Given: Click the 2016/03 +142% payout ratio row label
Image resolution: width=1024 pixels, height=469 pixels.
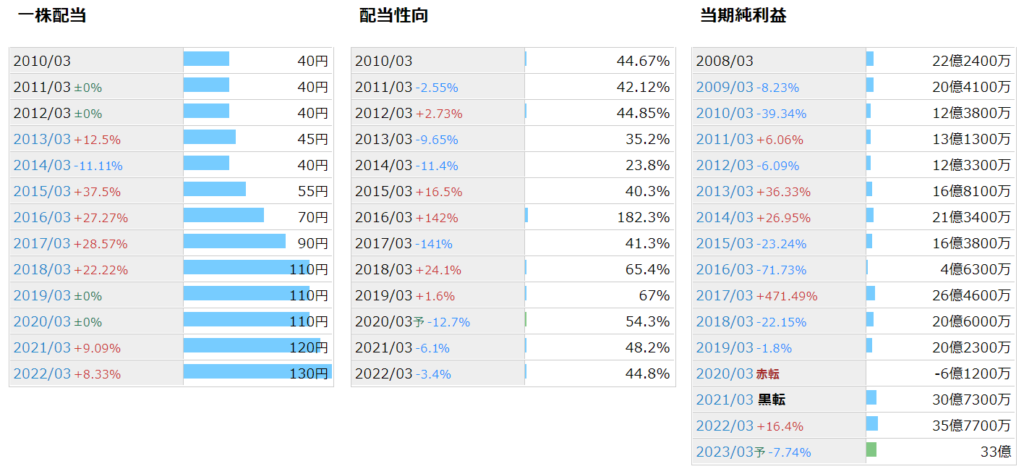Looking at the screenshot, I should tap(406, 218).
